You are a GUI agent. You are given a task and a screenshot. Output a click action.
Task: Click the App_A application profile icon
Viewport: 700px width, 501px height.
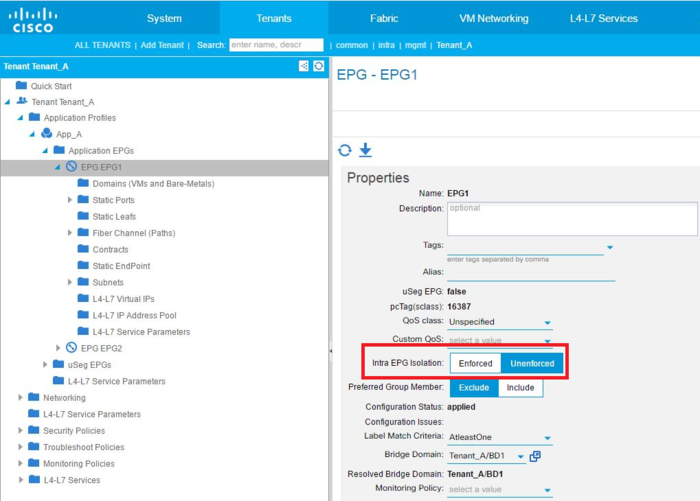pyautogui.click(x=46, y=133)
